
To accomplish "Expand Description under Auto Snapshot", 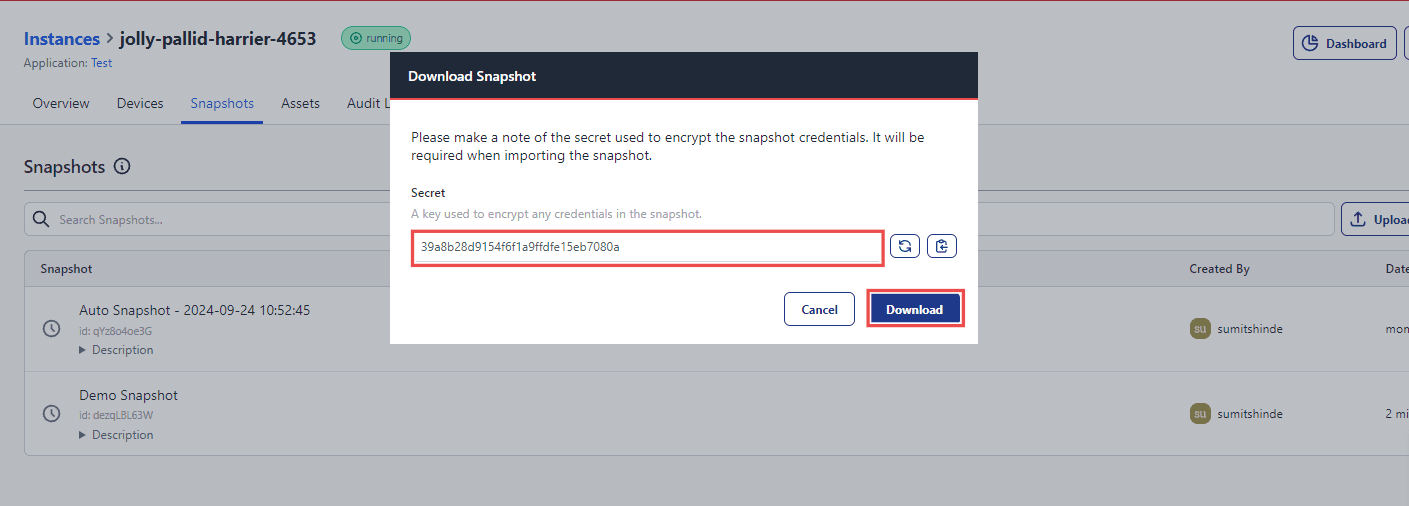I will click(x=116, y=350).
